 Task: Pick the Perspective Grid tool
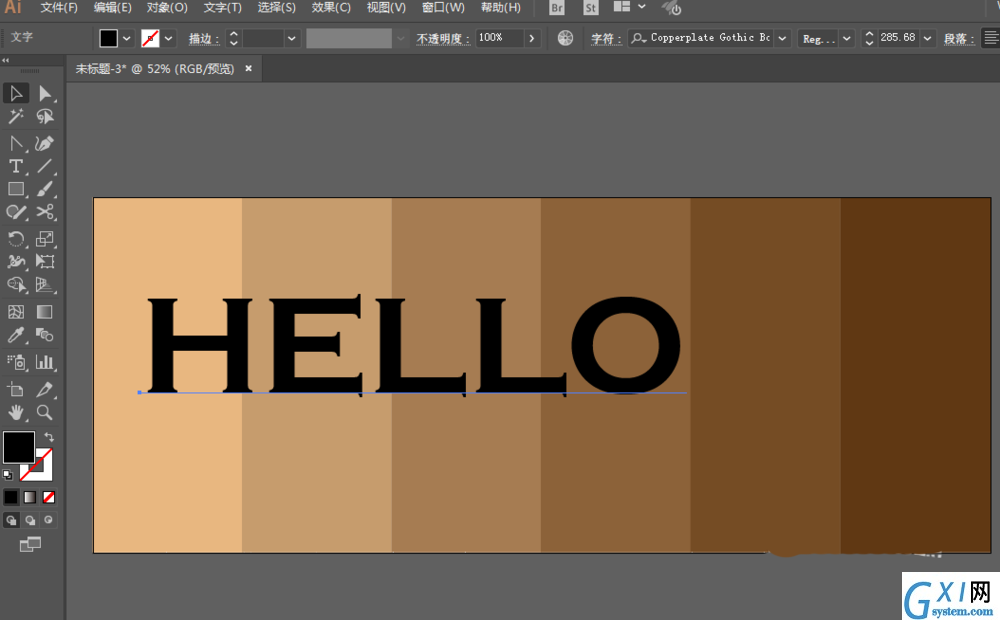45,284
